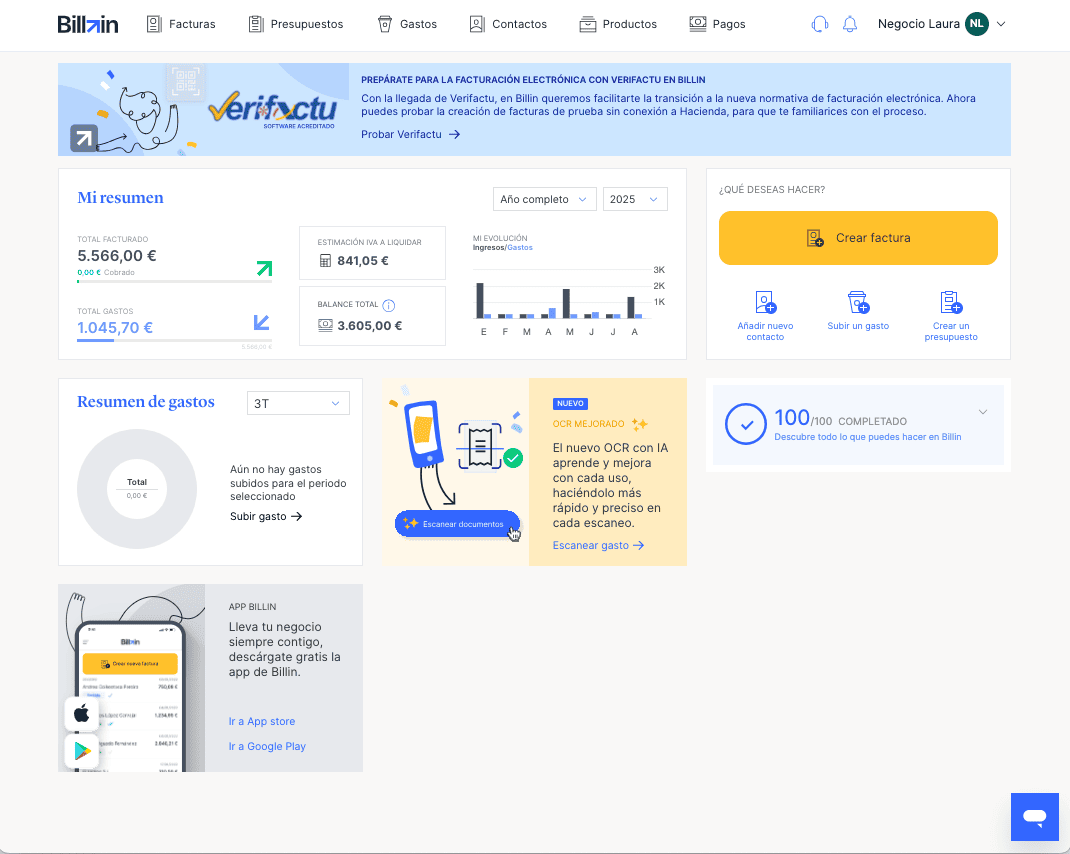1070x854 pixels.
Task: Click the Escanear documentos button
Action: point(457,524)
